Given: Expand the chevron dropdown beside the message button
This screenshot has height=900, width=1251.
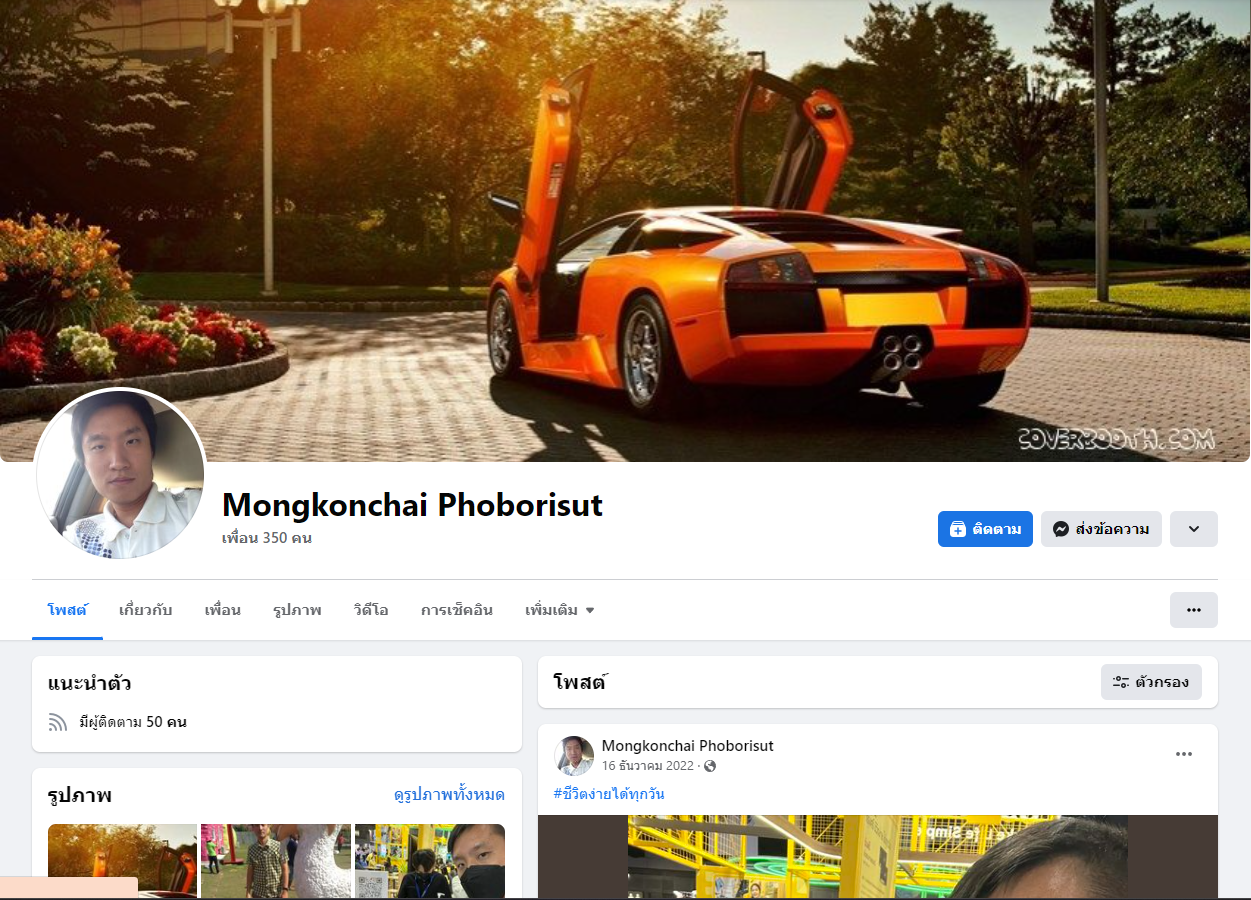Looking at the screenshot, I should point(1194,529).
